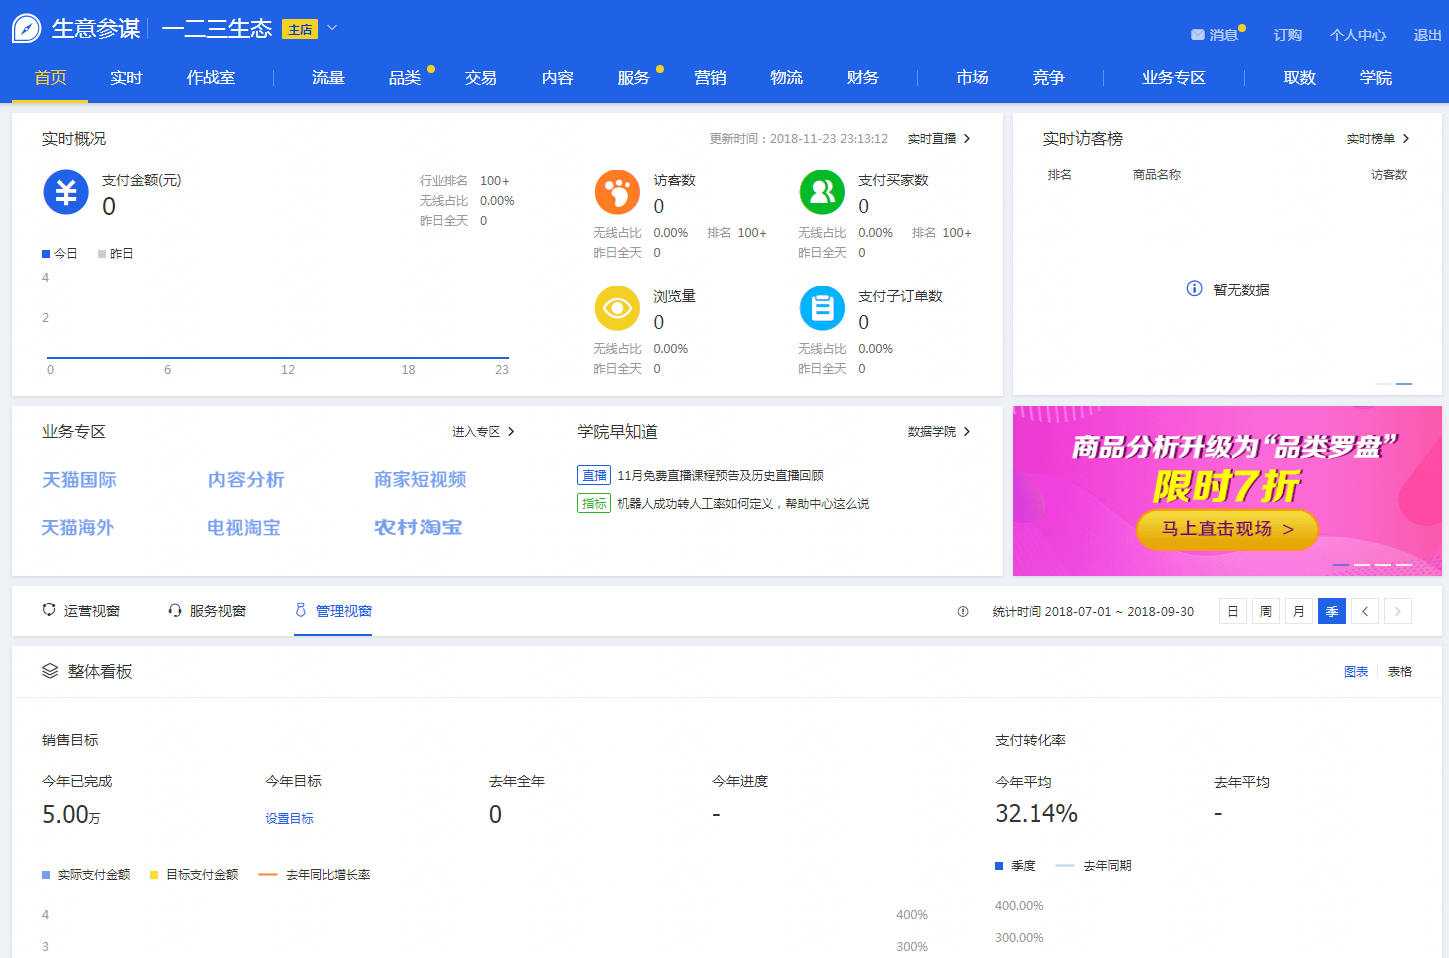
Task: Open 实时直播 via its arrow link
Action: [x=940, y=139]
